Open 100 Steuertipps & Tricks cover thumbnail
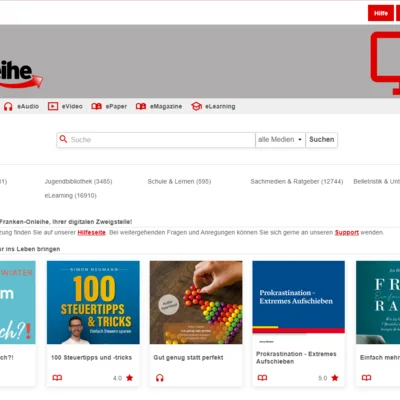400x400 pixels. tap(93, 302)
